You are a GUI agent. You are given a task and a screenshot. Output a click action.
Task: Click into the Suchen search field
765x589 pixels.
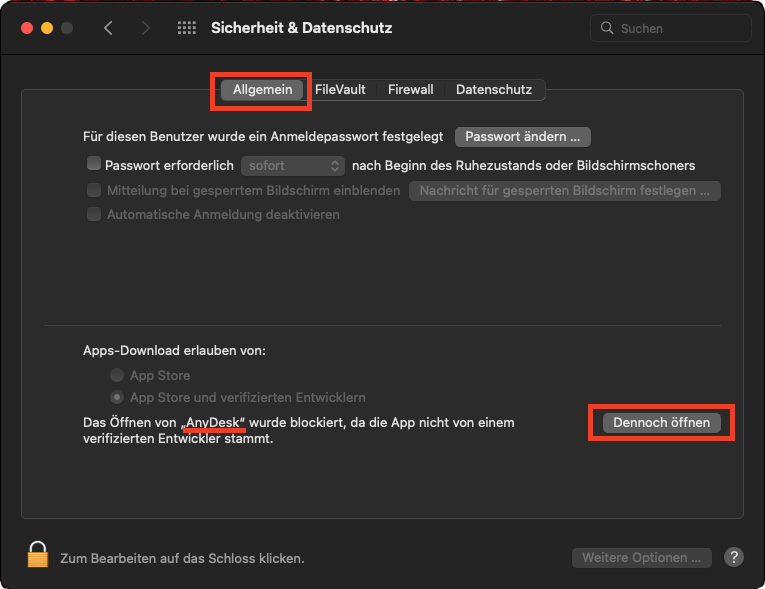point(671,28)
